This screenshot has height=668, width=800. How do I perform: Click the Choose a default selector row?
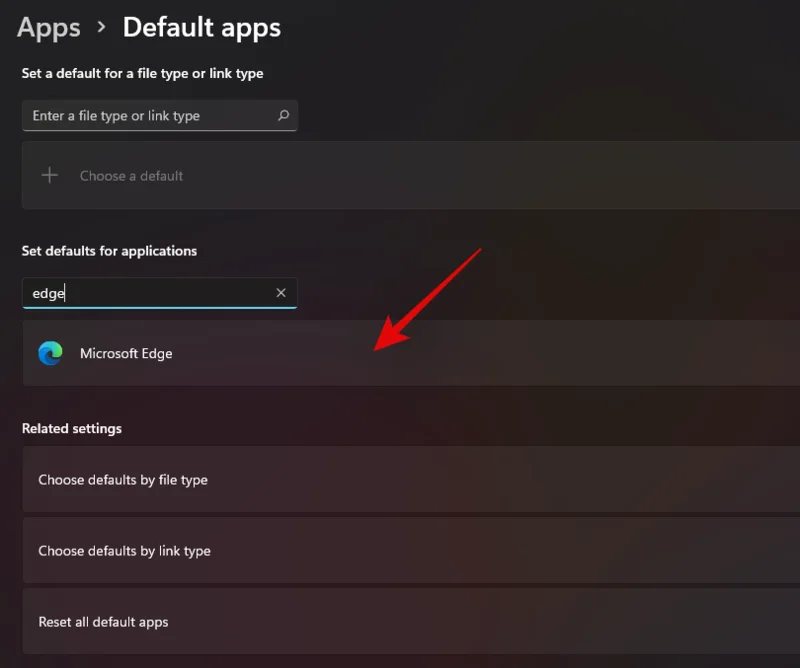(x=131, y=174)
